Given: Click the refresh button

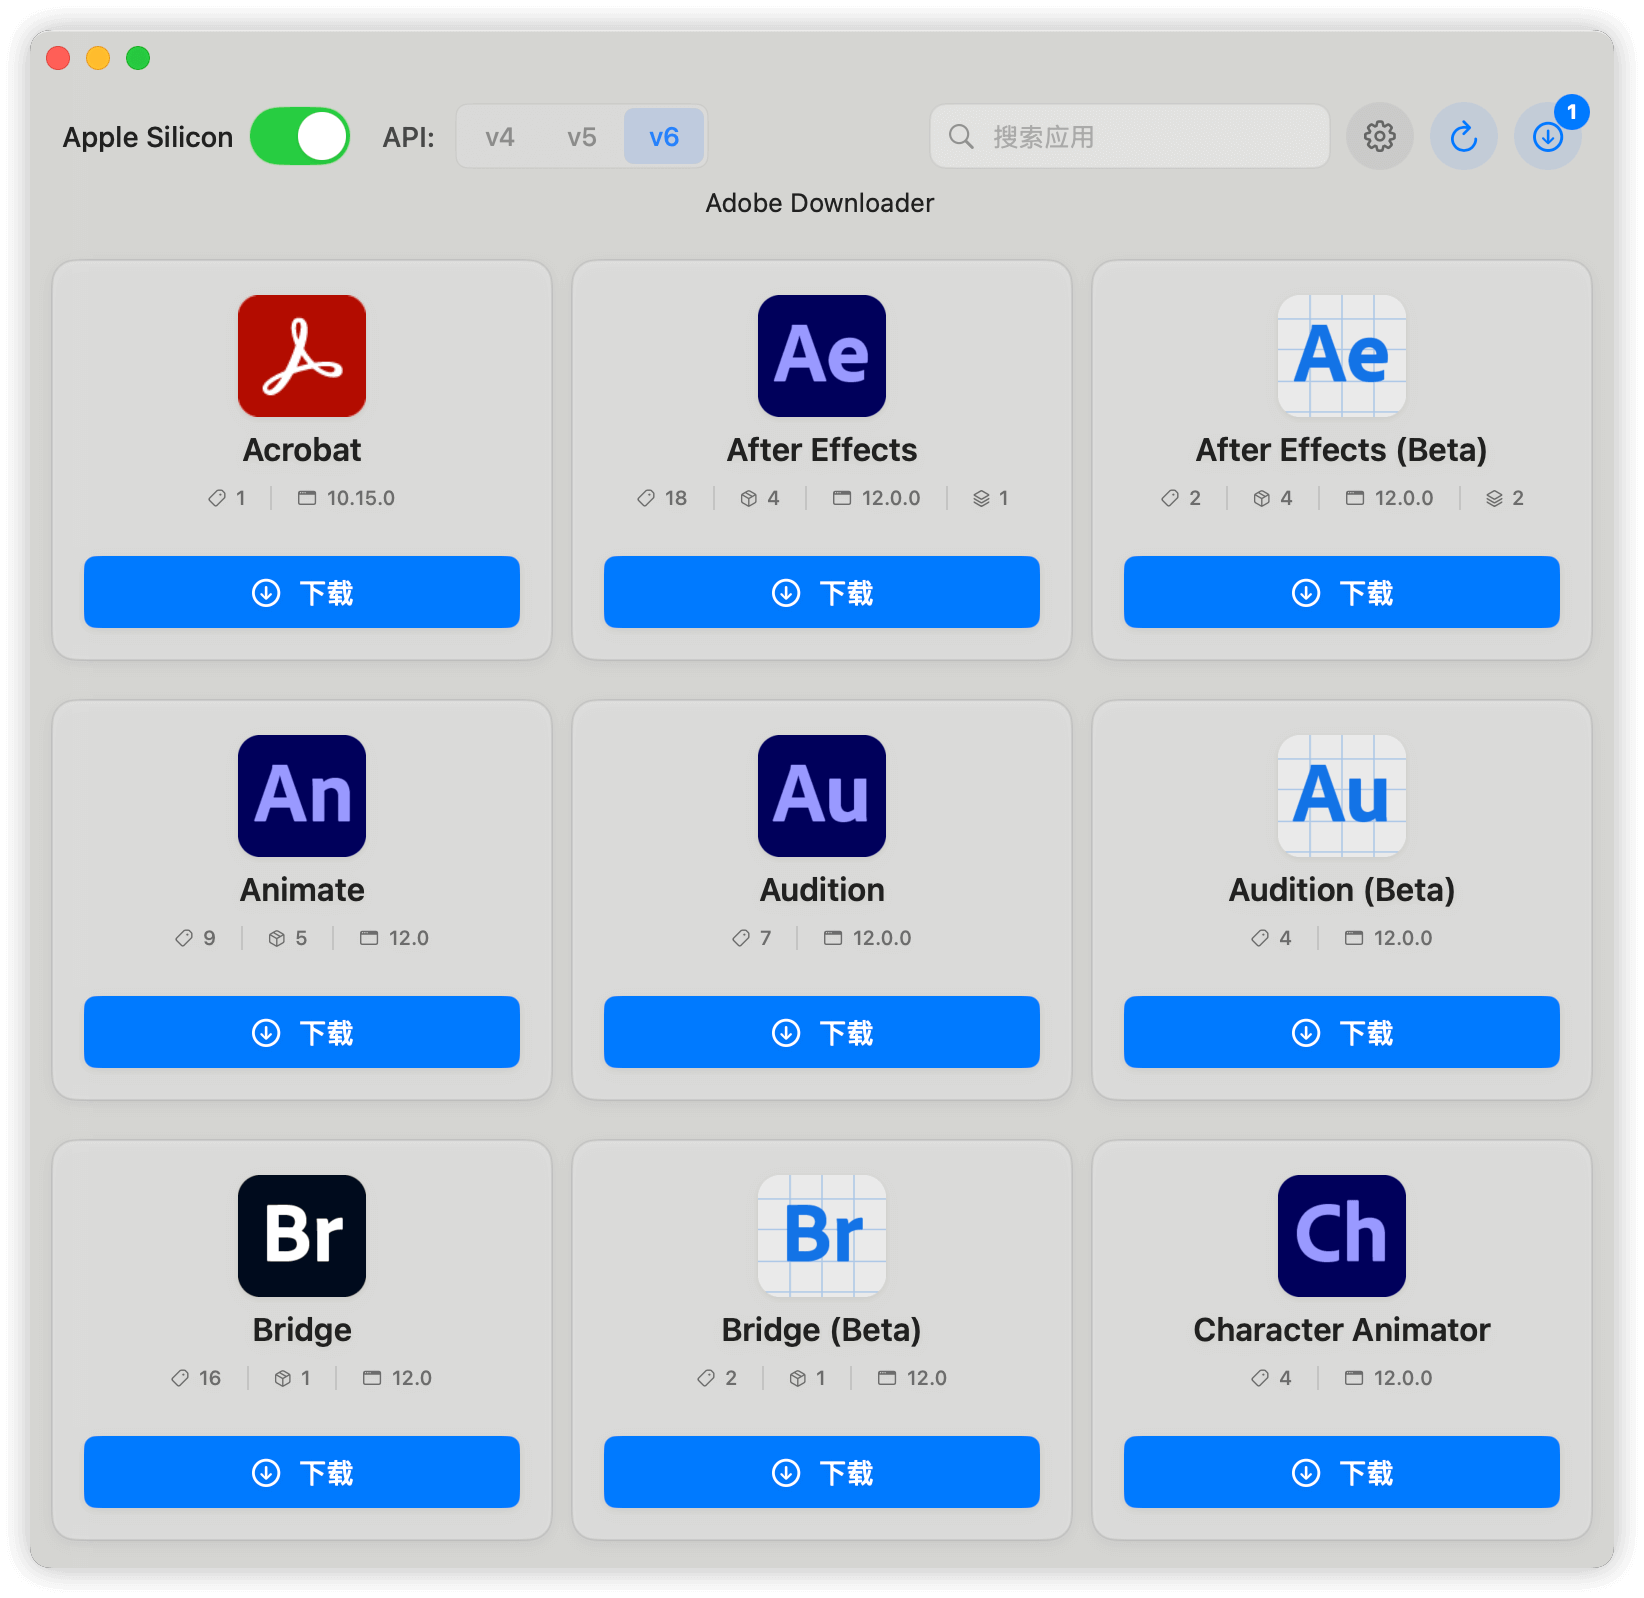Looking at the screenshot, I should [1464, 136].
